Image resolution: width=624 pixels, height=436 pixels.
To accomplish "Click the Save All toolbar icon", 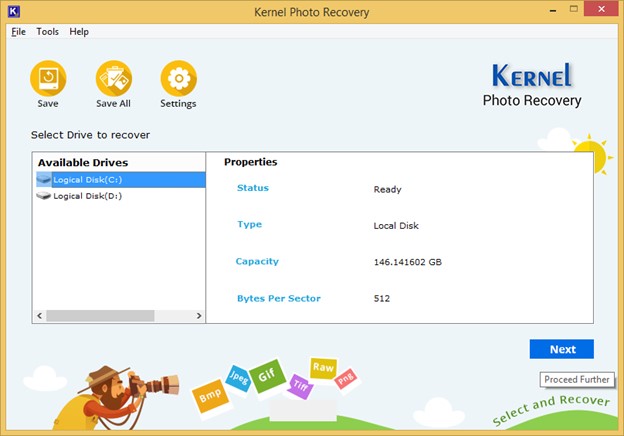I will tap(113, 78).
